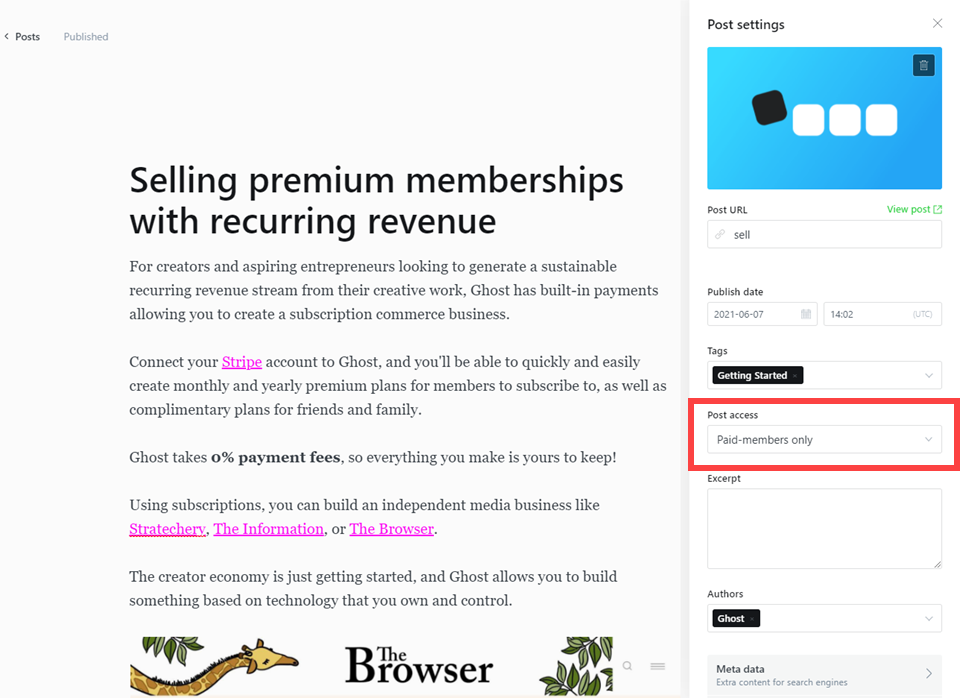Click the search icon on The Browser image
Viewport: 960px width, 698px height.
coord(628,666)
